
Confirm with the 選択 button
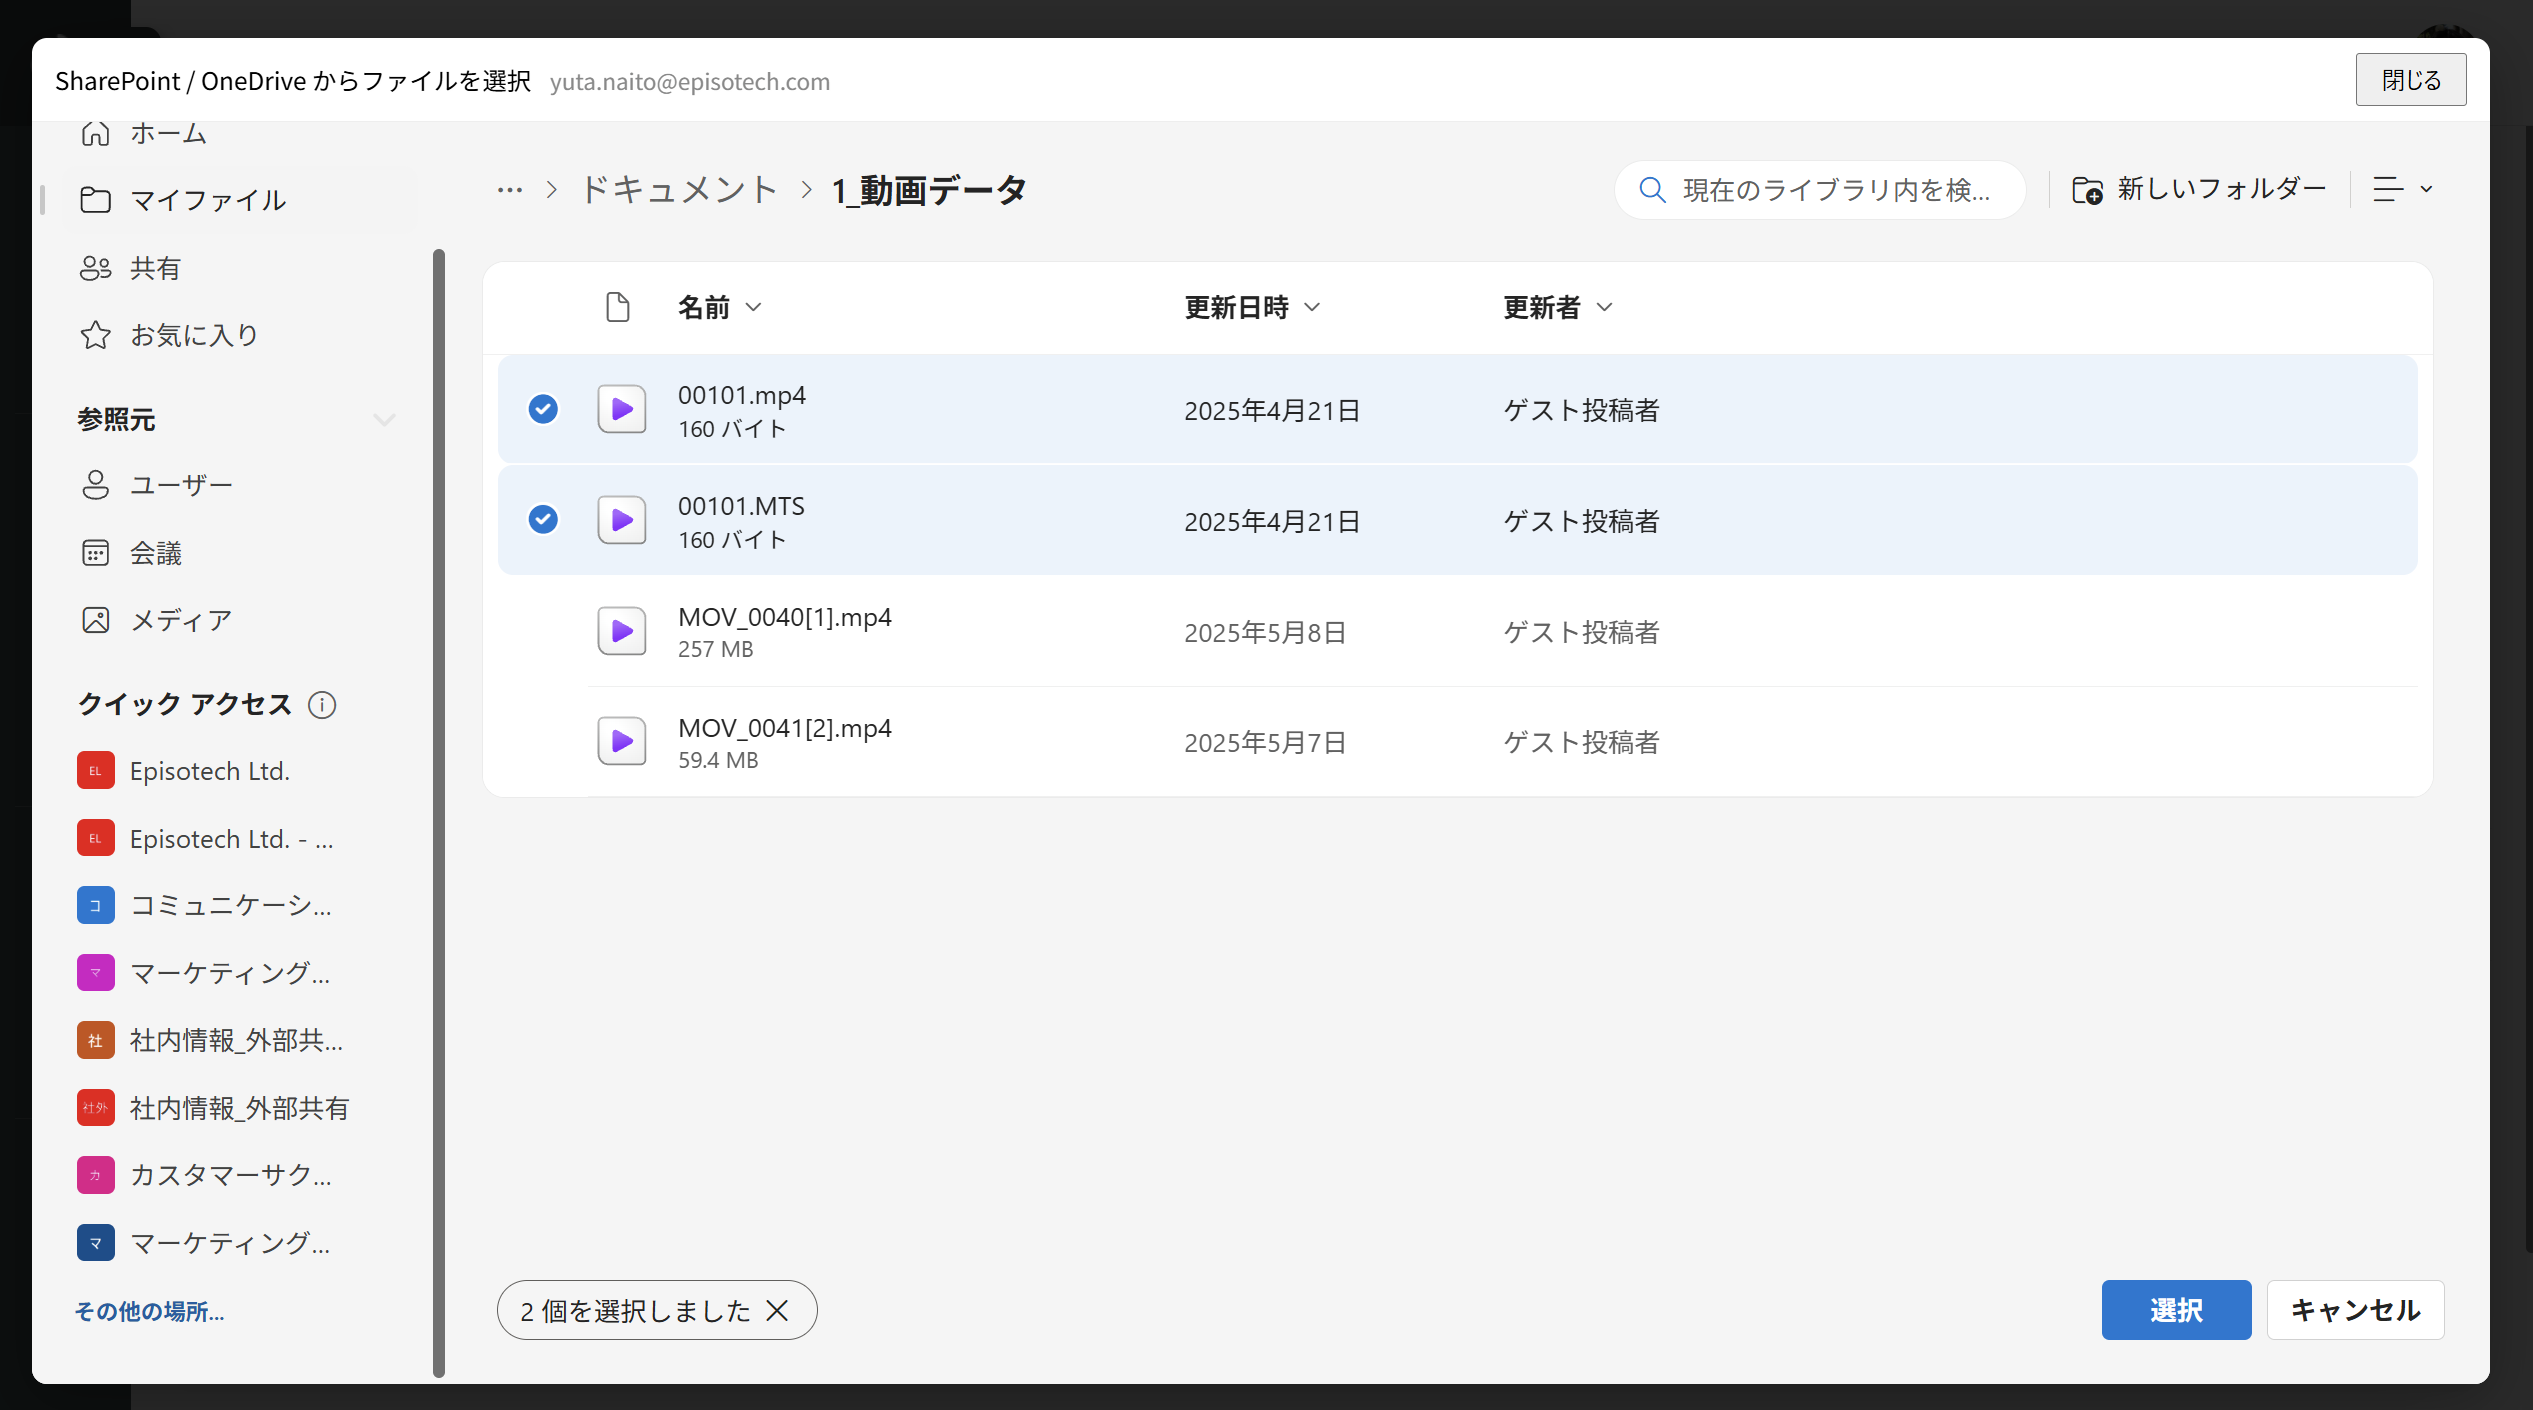tap(2176, 1310)
